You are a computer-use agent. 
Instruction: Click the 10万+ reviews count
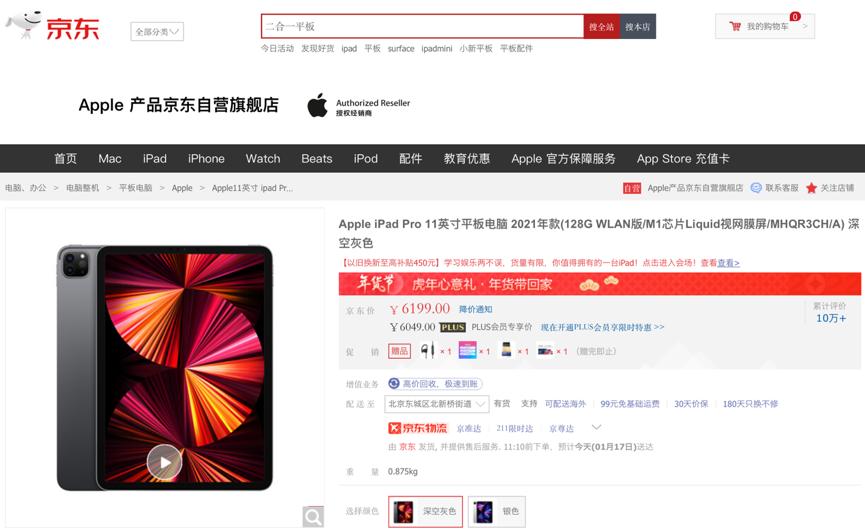pos(831,318)
